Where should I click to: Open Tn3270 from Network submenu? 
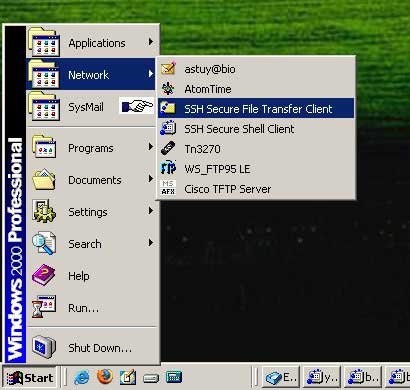pos(256,149)
